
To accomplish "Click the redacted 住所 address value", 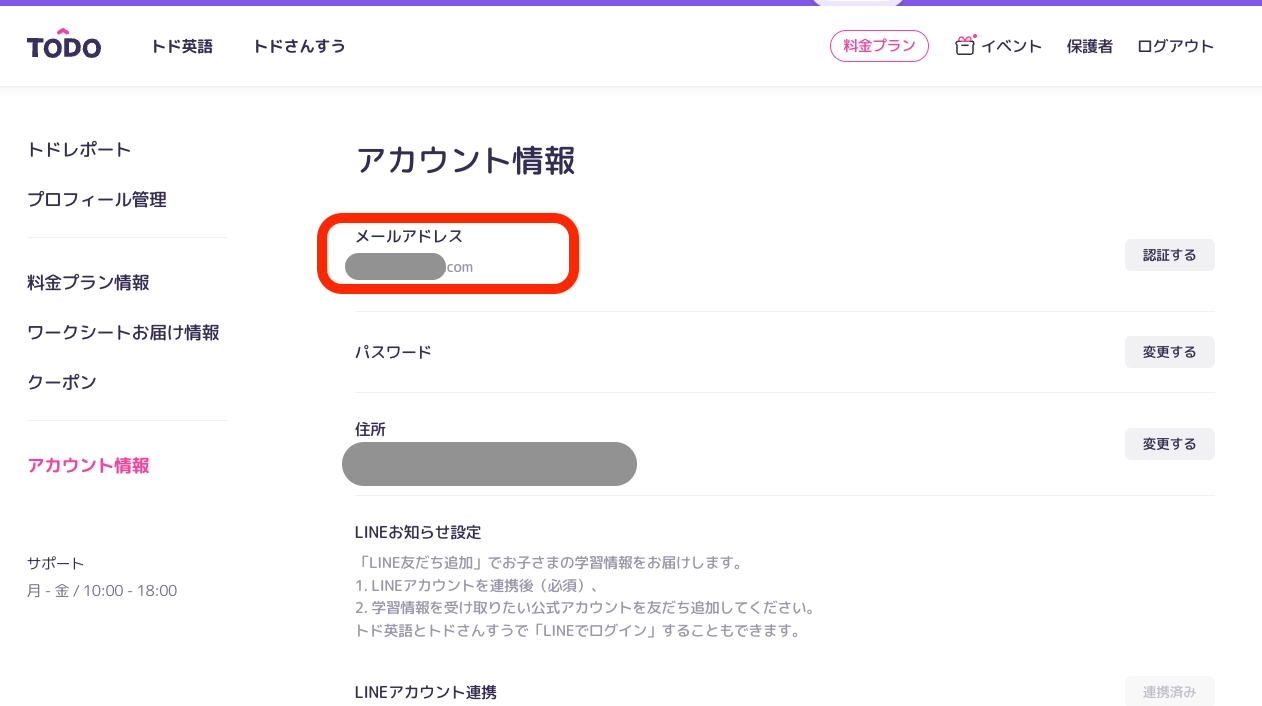I will tap(489, 464).
